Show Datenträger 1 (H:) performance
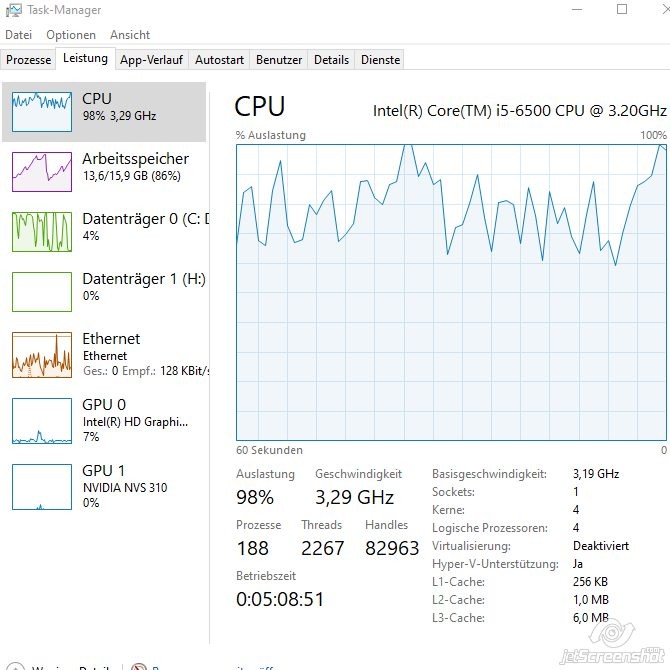The width and height of the screenshot is (670, 670). click(42, 291)
